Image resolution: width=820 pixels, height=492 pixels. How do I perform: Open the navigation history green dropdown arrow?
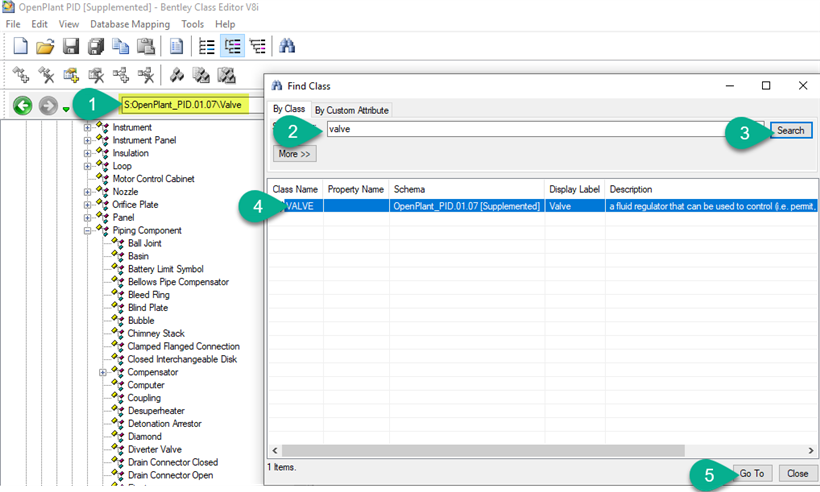click(x=66, y=109)
